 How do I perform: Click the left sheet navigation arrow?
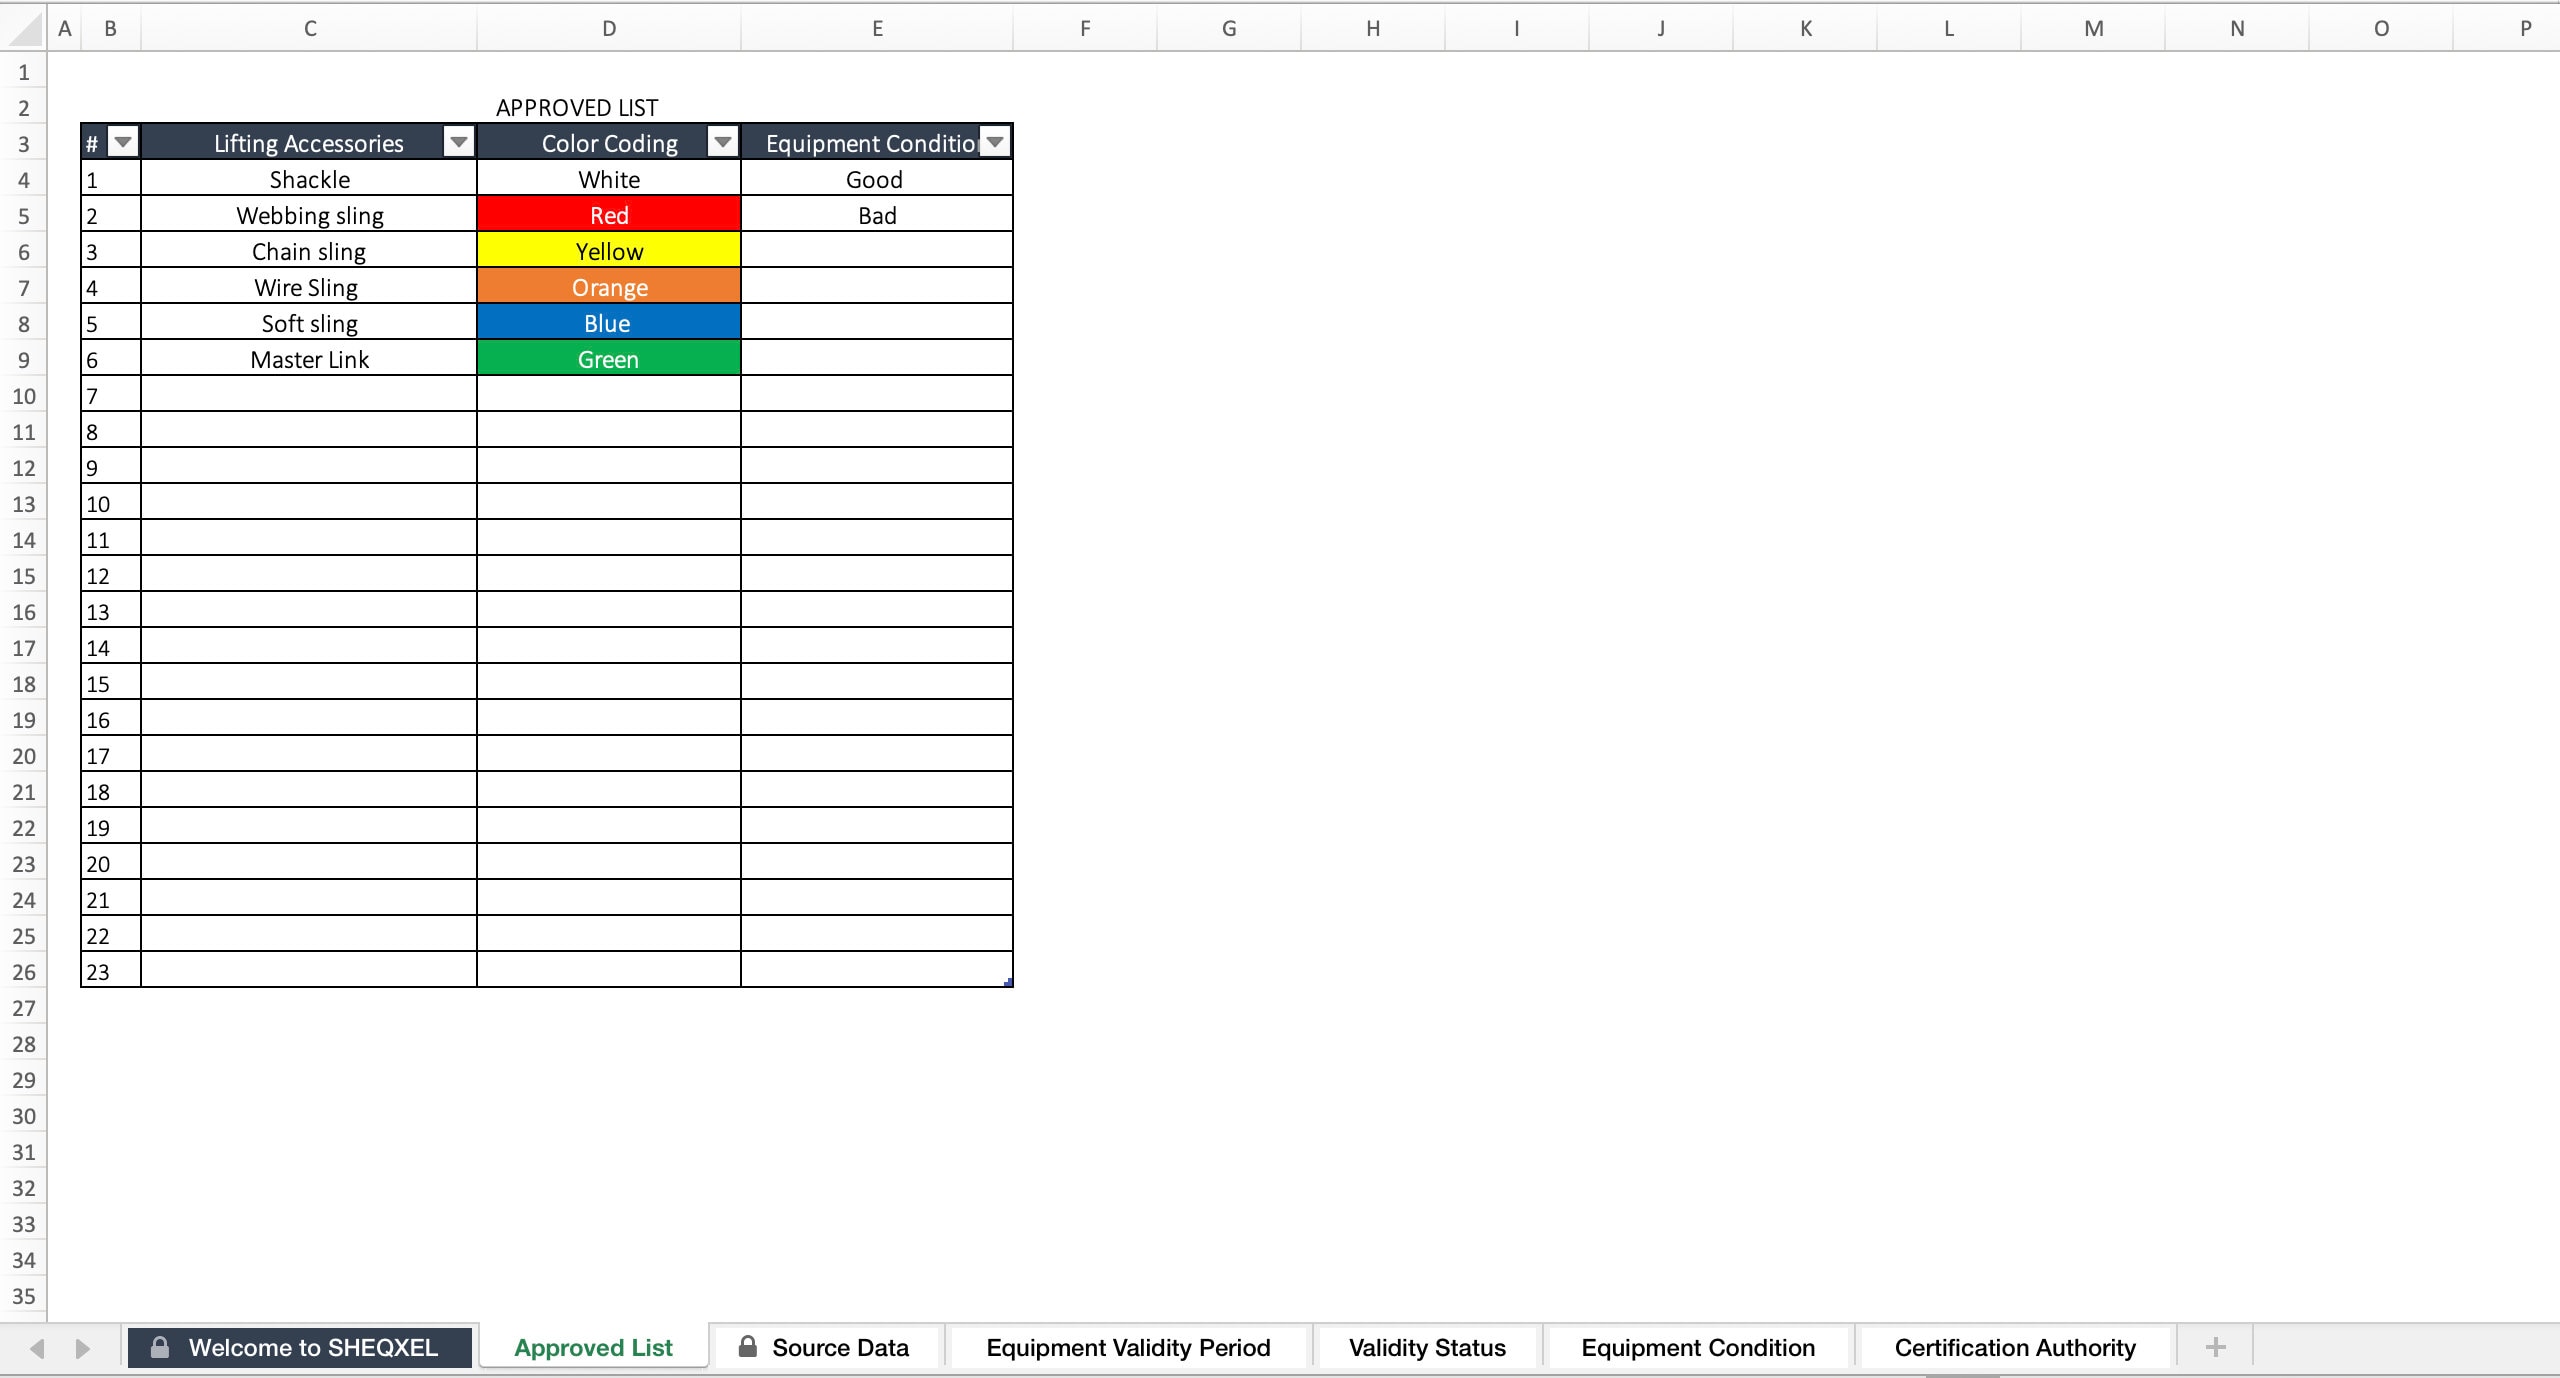point(36,1347)
